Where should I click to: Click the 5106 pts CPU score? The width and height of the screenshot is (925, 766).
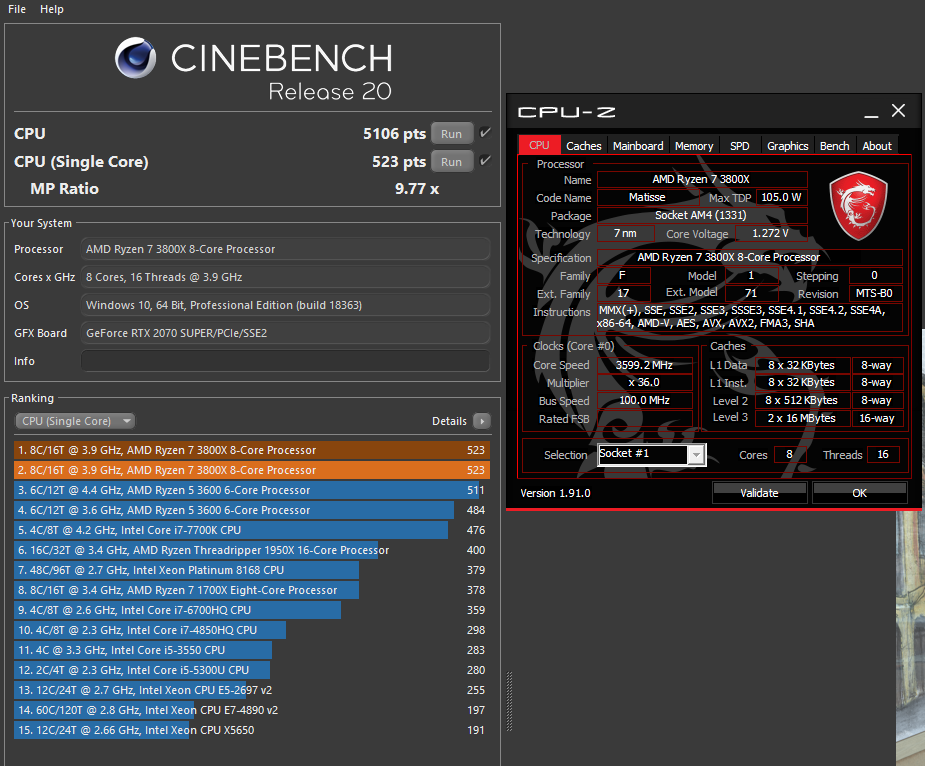(x=394, y=133)
